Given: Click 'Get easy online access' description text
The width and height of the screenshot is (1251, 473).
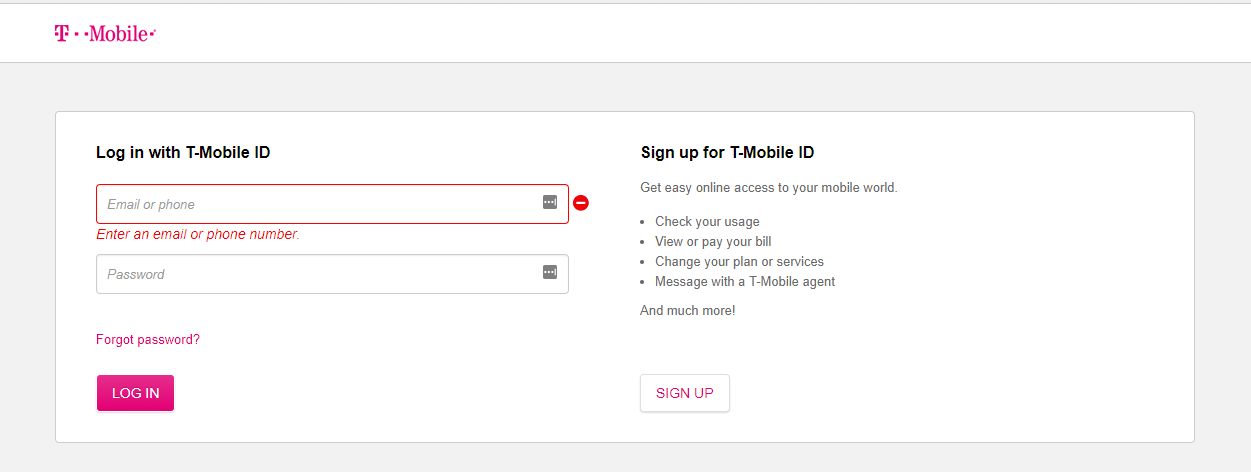Looking at the screenshot, I should point(769,188).
